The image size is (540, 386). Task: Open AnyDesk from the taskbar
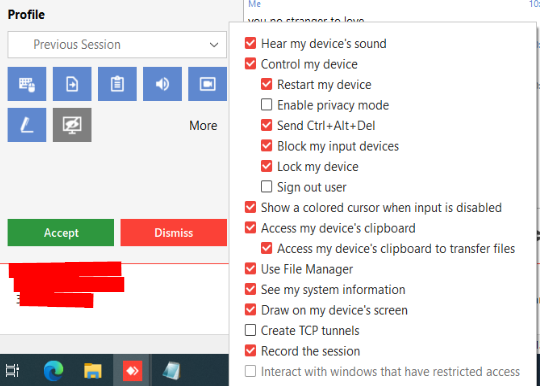tap(133, 371)
